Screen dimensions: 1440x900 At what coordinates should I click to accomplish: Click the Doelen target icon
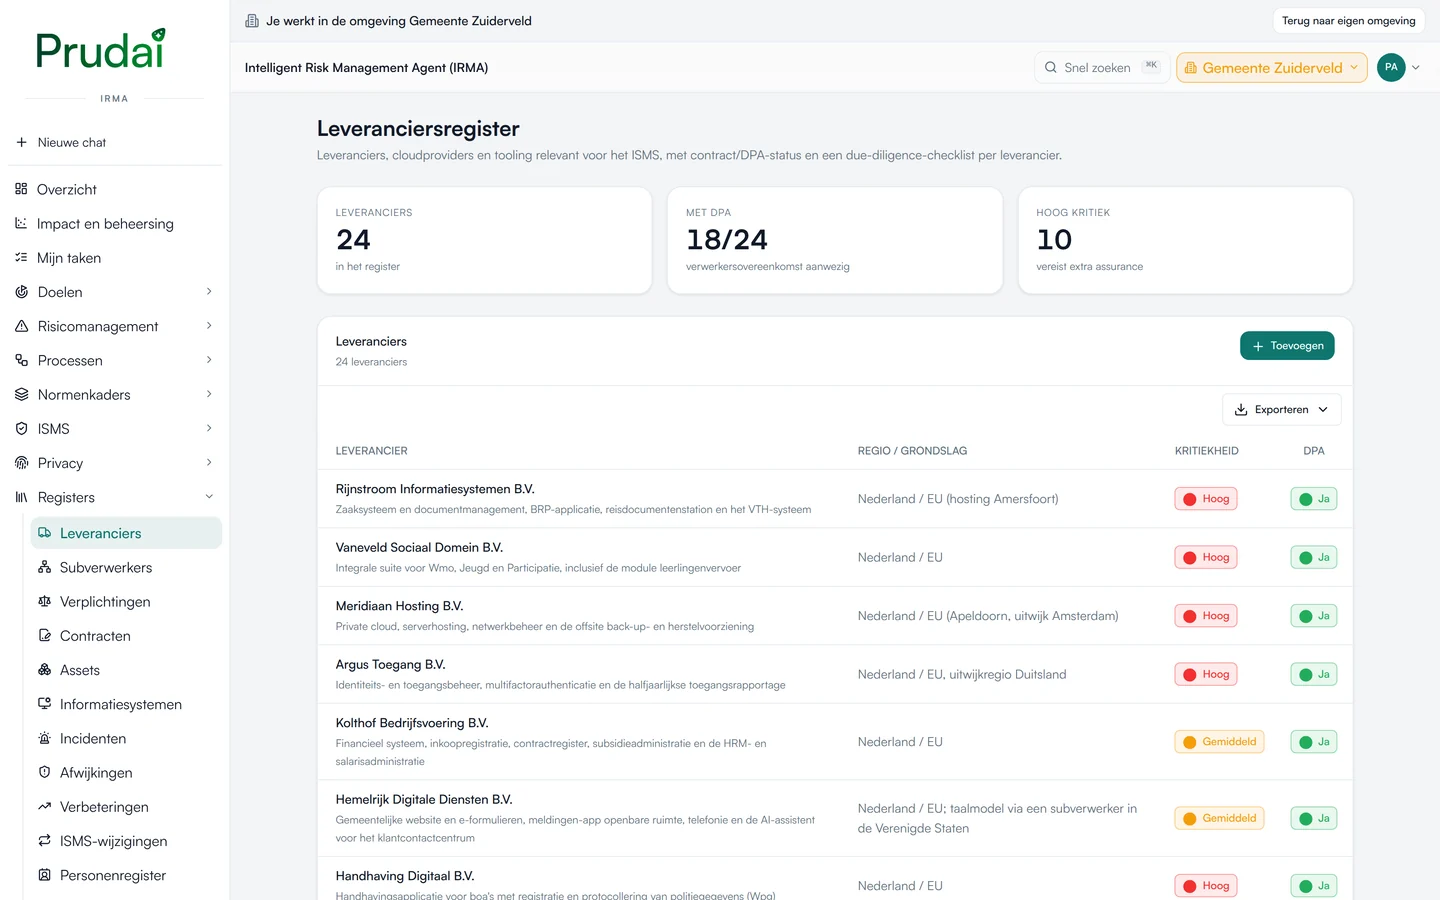(x=21, y=292)
